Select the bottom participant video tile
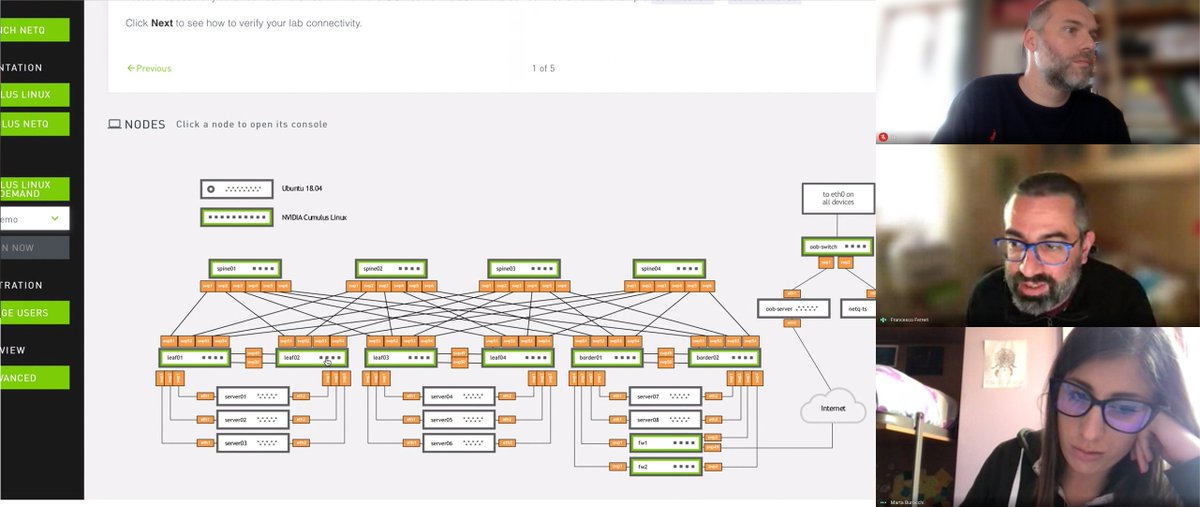The image size is (1200, 507). (1038, 417)
